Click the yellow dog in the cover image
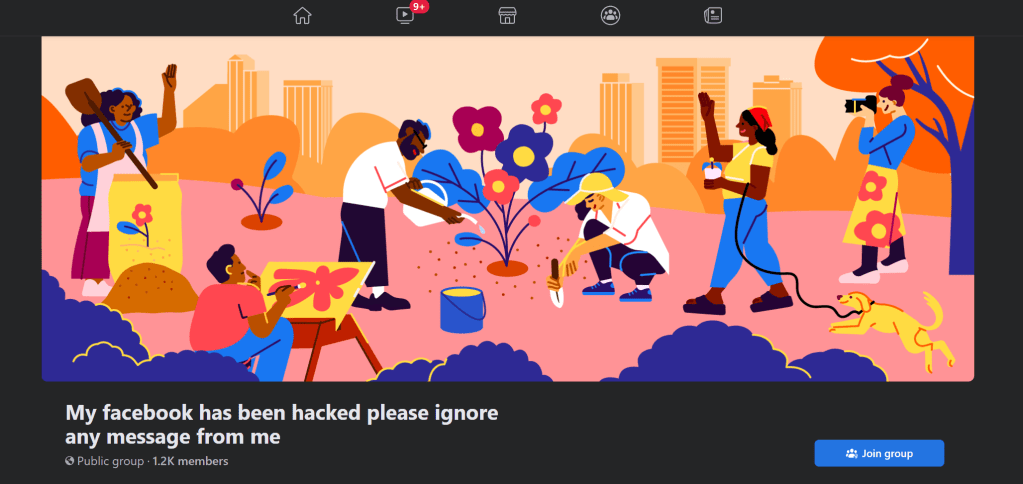This screenshot has width=1023, height=484. click(x=891, y=326)
